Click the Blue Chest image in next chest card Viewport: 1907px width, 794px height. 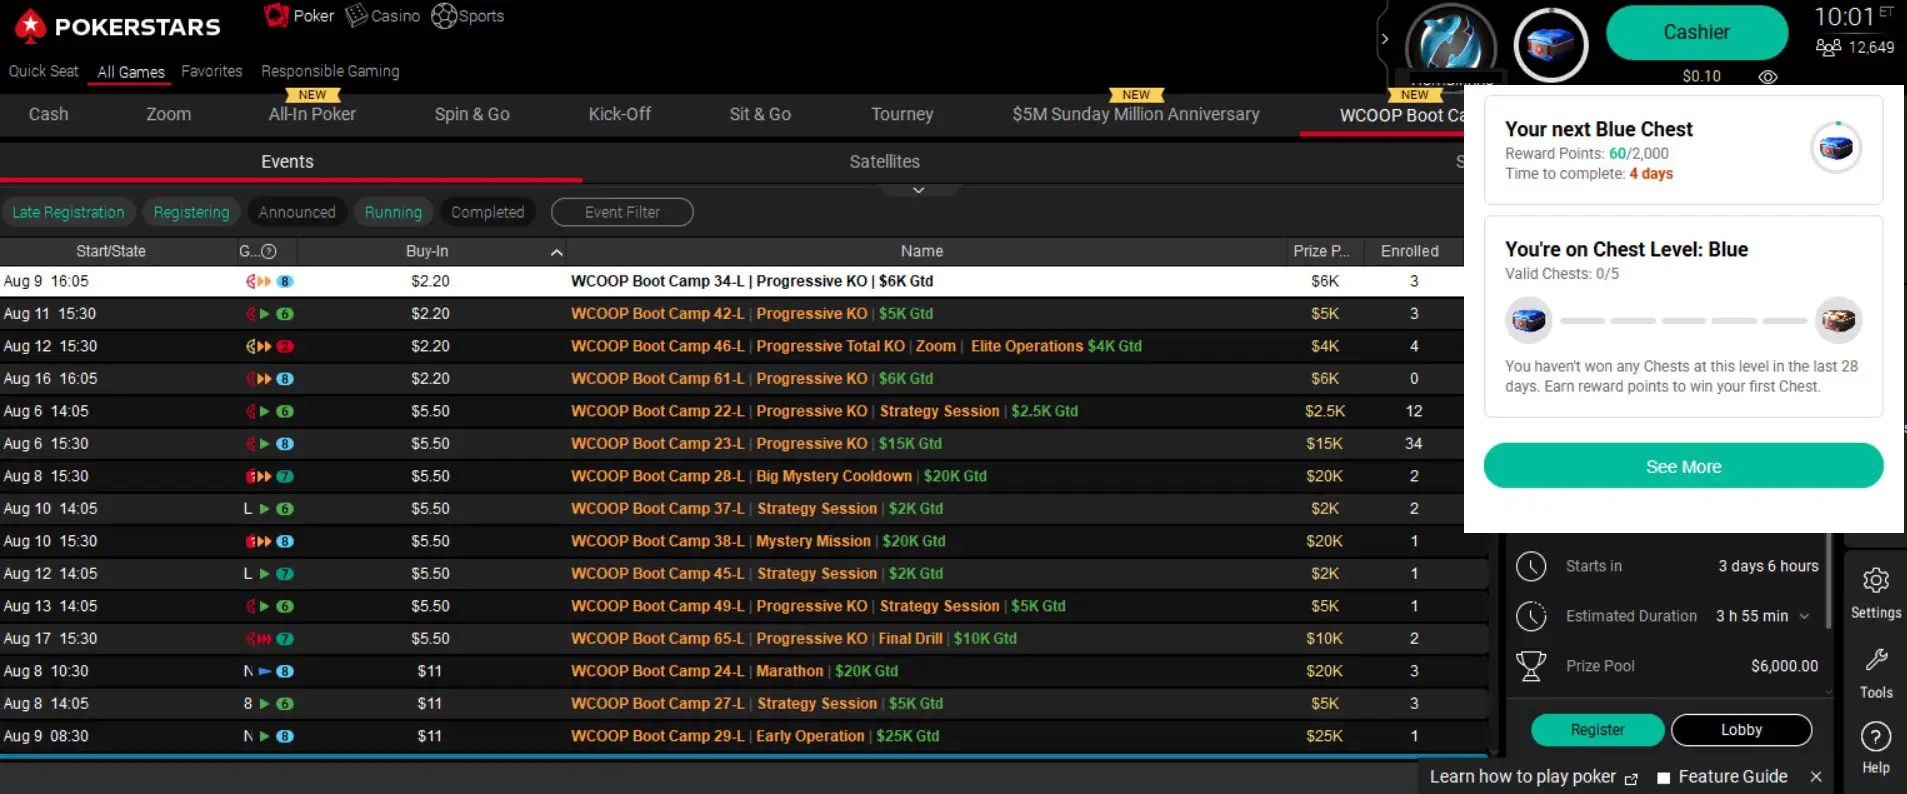(1836, 148)
